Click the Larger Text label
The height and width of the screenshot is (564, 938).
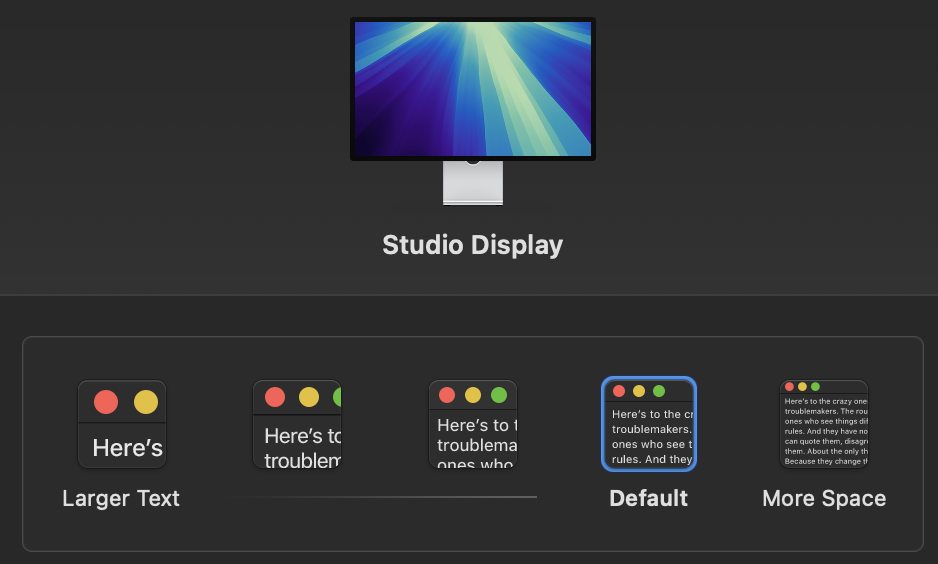[121, 498]
